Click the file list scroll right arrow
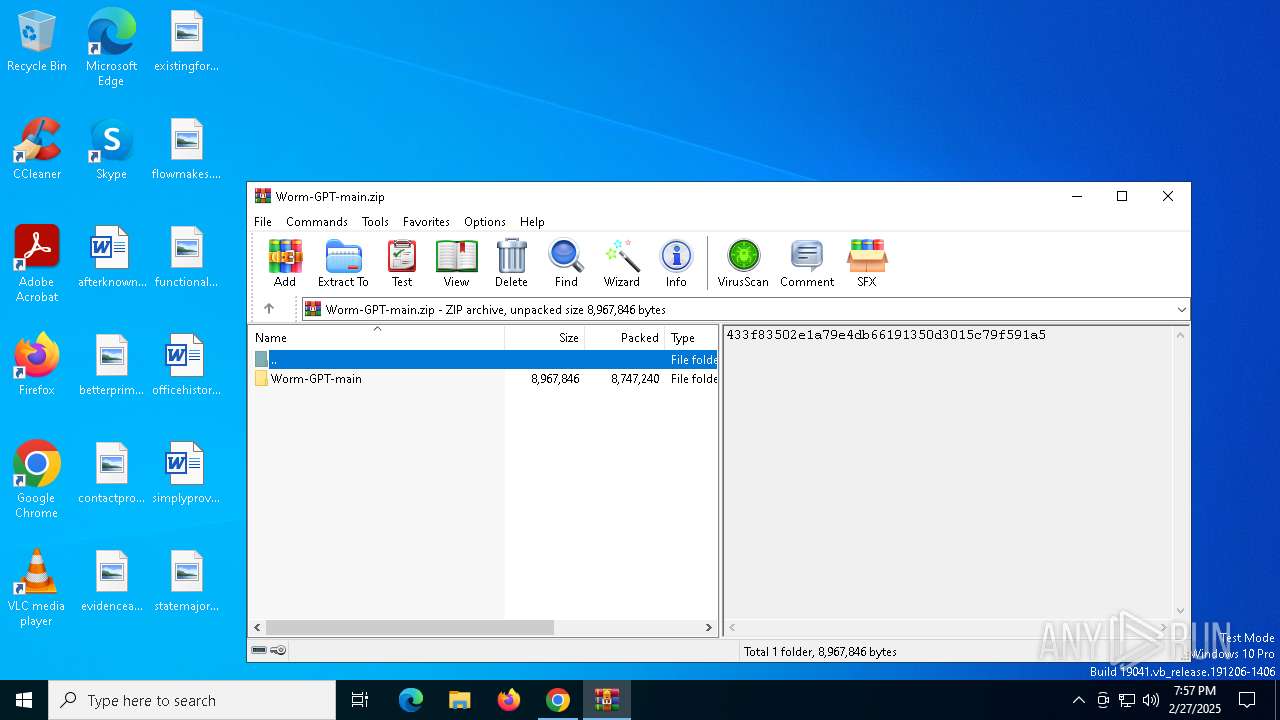The image size is (1280, 720). (709, 627)
